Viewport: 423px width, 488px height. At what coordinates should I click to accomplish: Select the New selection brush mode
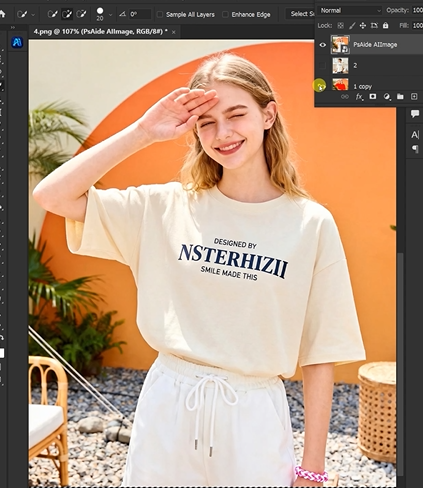pyautogui.click(x=52, y=14)
